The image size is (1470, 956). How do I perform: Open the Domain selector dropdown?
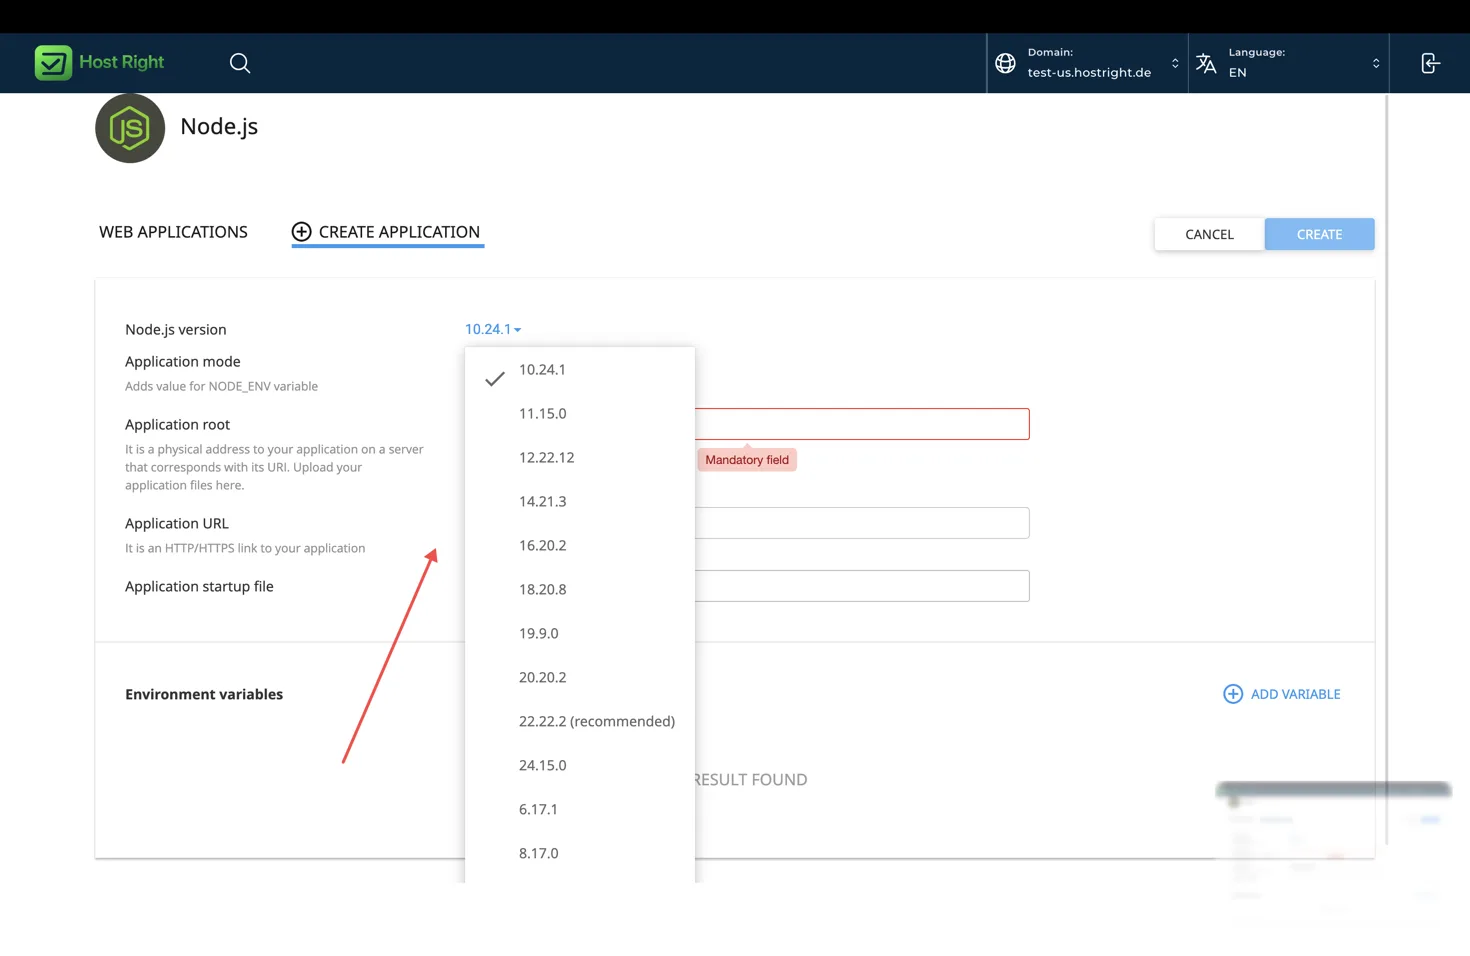coord(1088,63)
